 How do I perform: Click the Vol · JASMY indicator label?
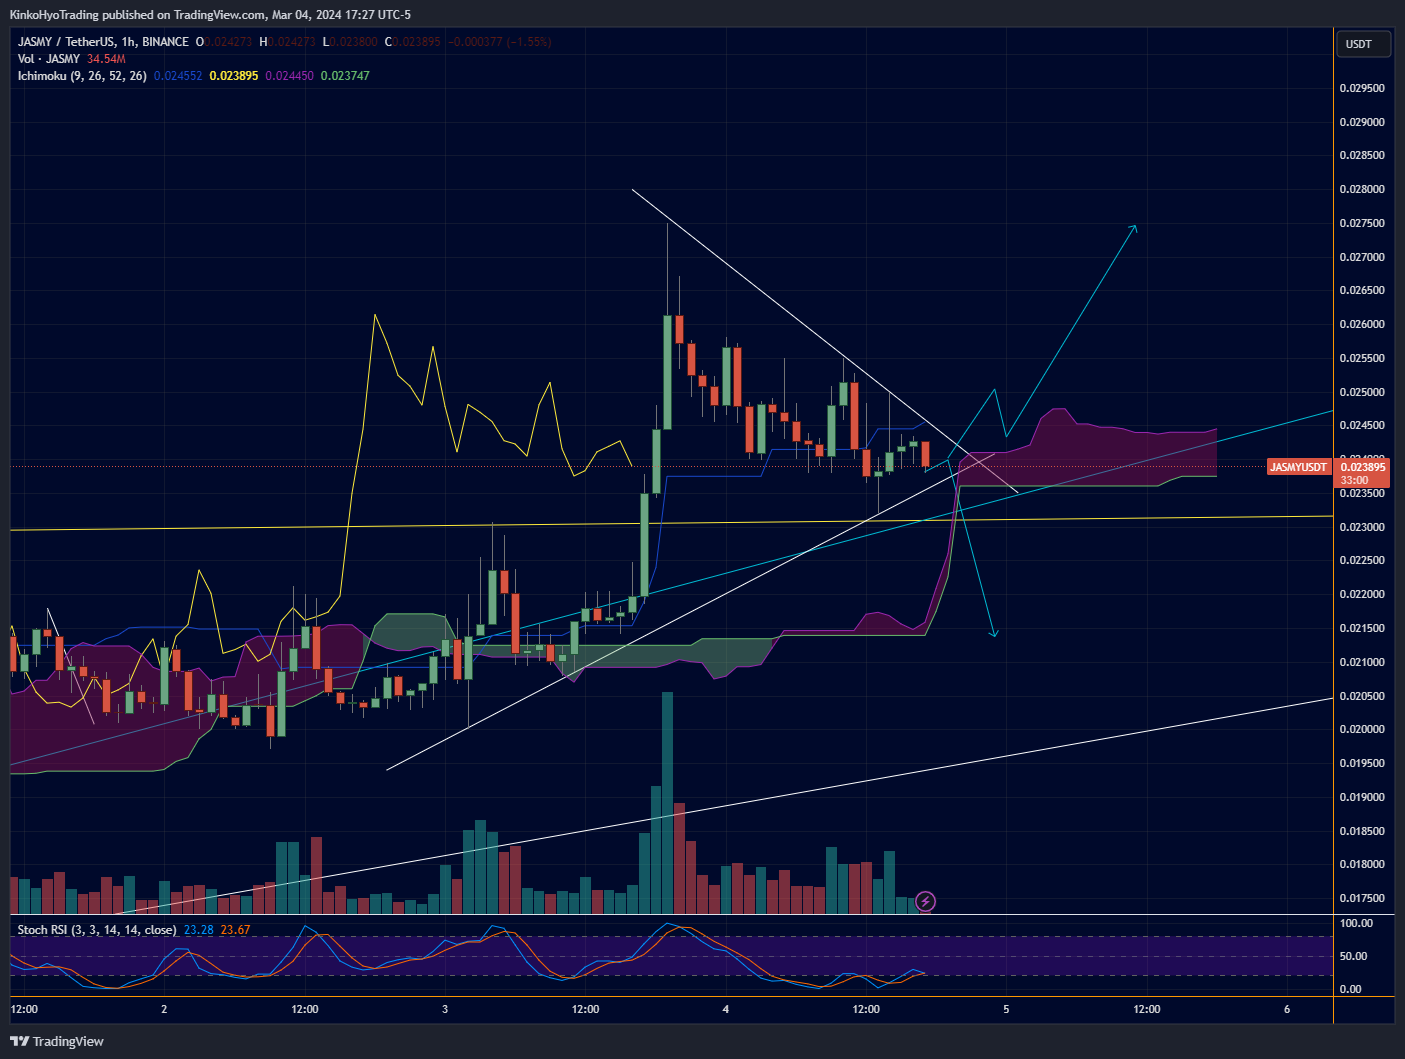point(49,59)
